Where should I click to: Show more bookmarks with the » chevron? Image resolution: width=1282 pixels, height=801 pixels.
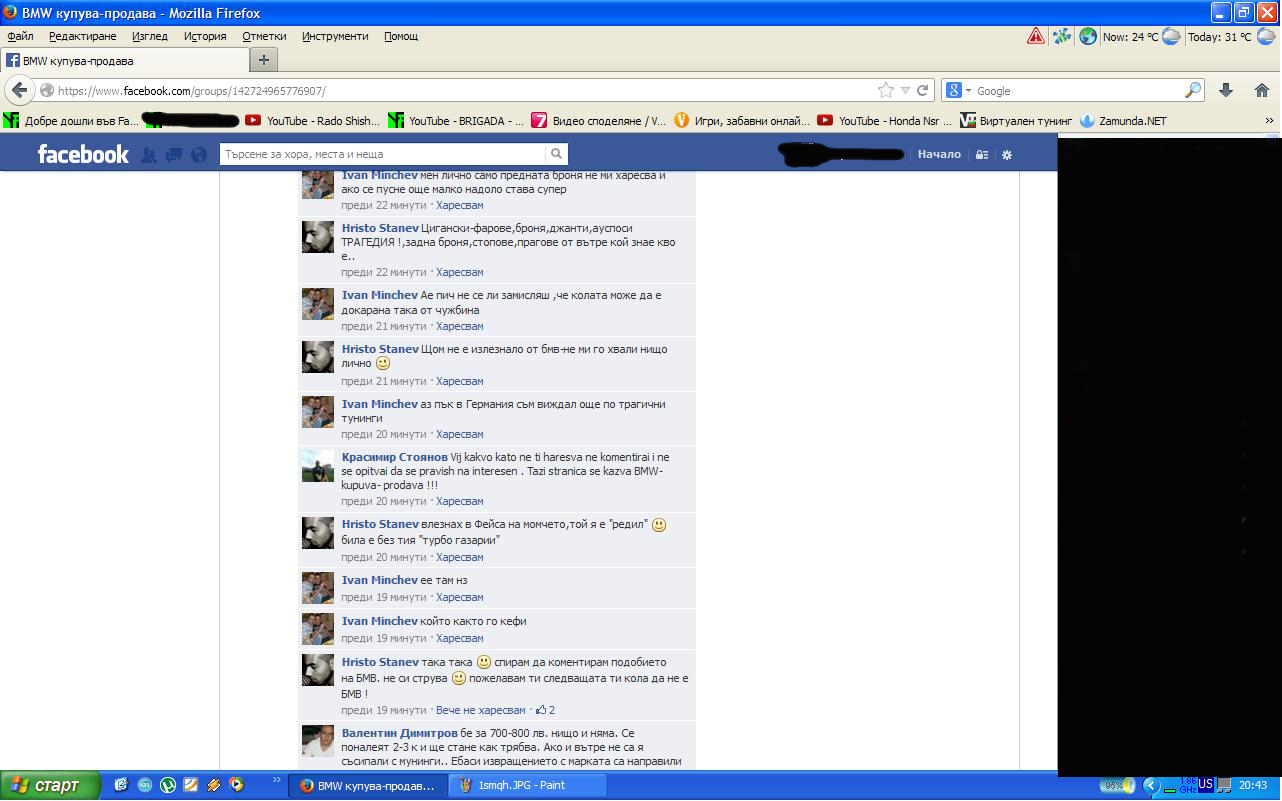click(1270, 121)
